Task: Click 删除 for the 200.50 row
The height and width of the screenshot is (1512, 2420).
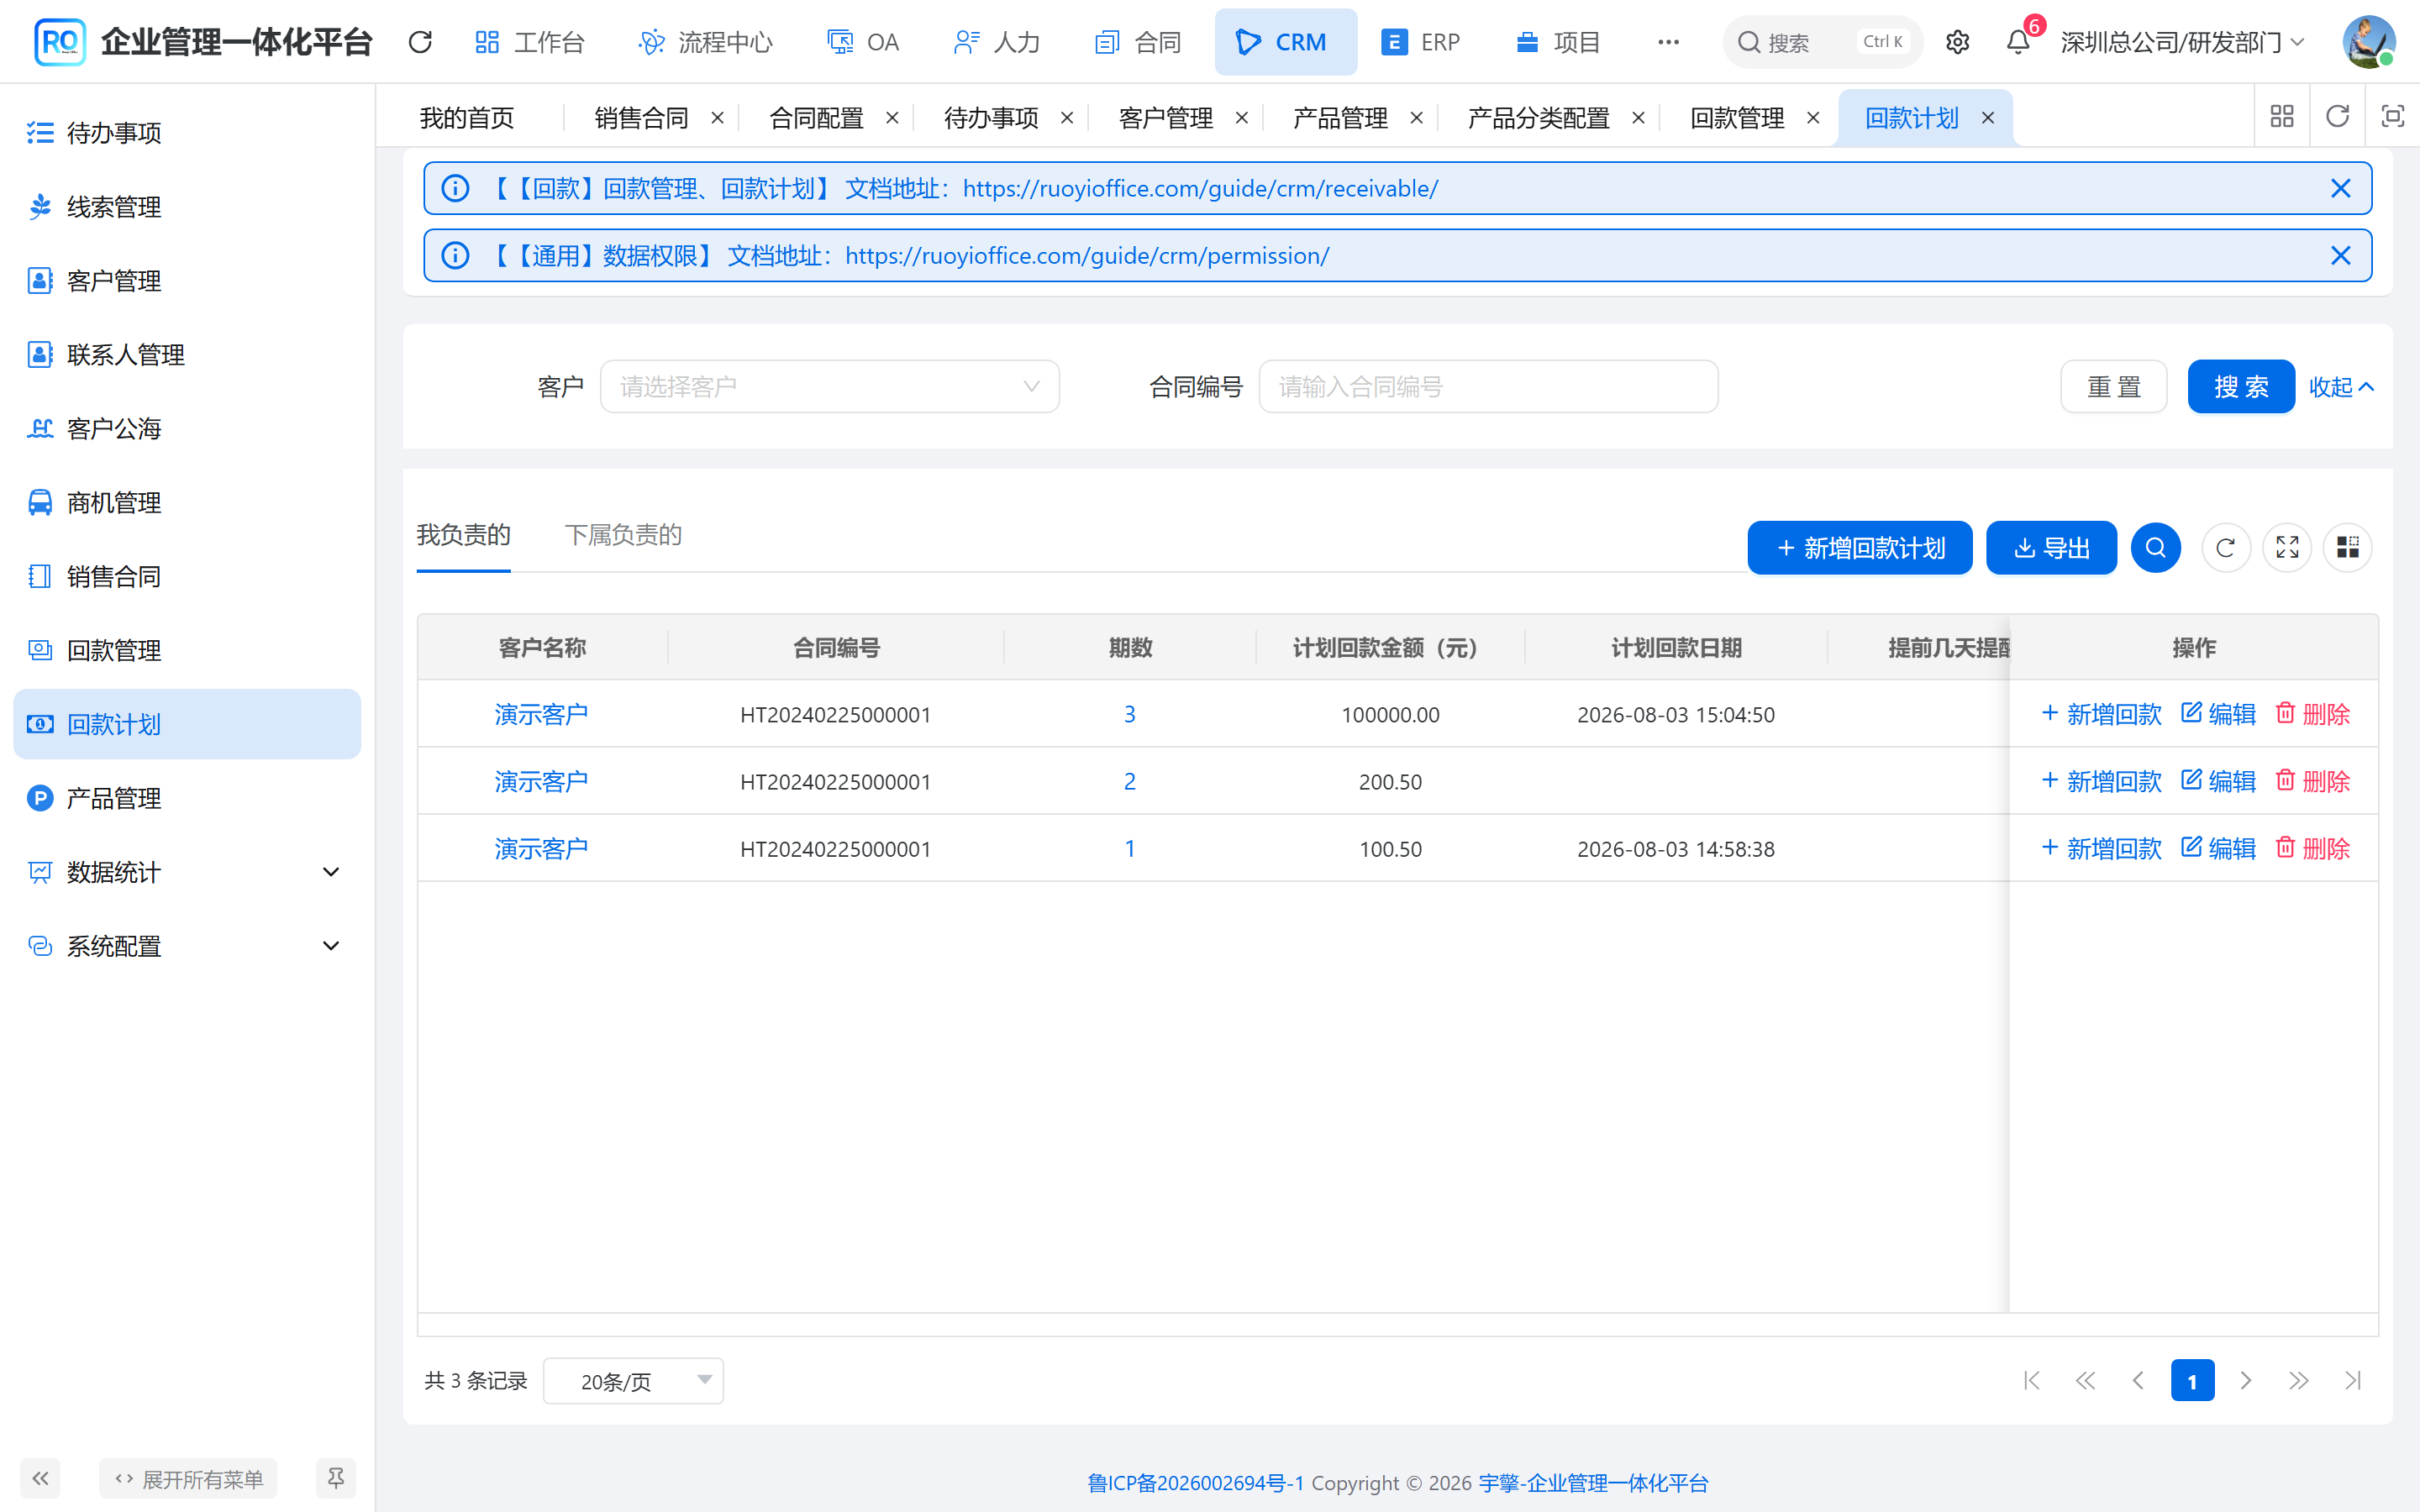Action: [x=2312, y=781]
